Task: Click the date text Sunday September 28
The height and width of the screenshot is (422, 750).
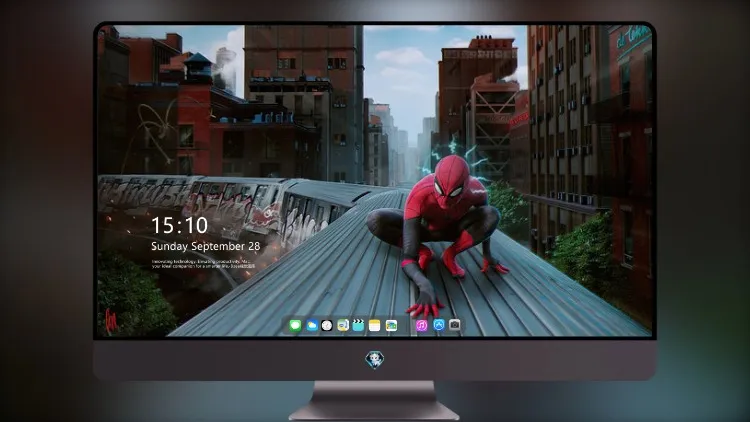Action: (x=206, y=246)
